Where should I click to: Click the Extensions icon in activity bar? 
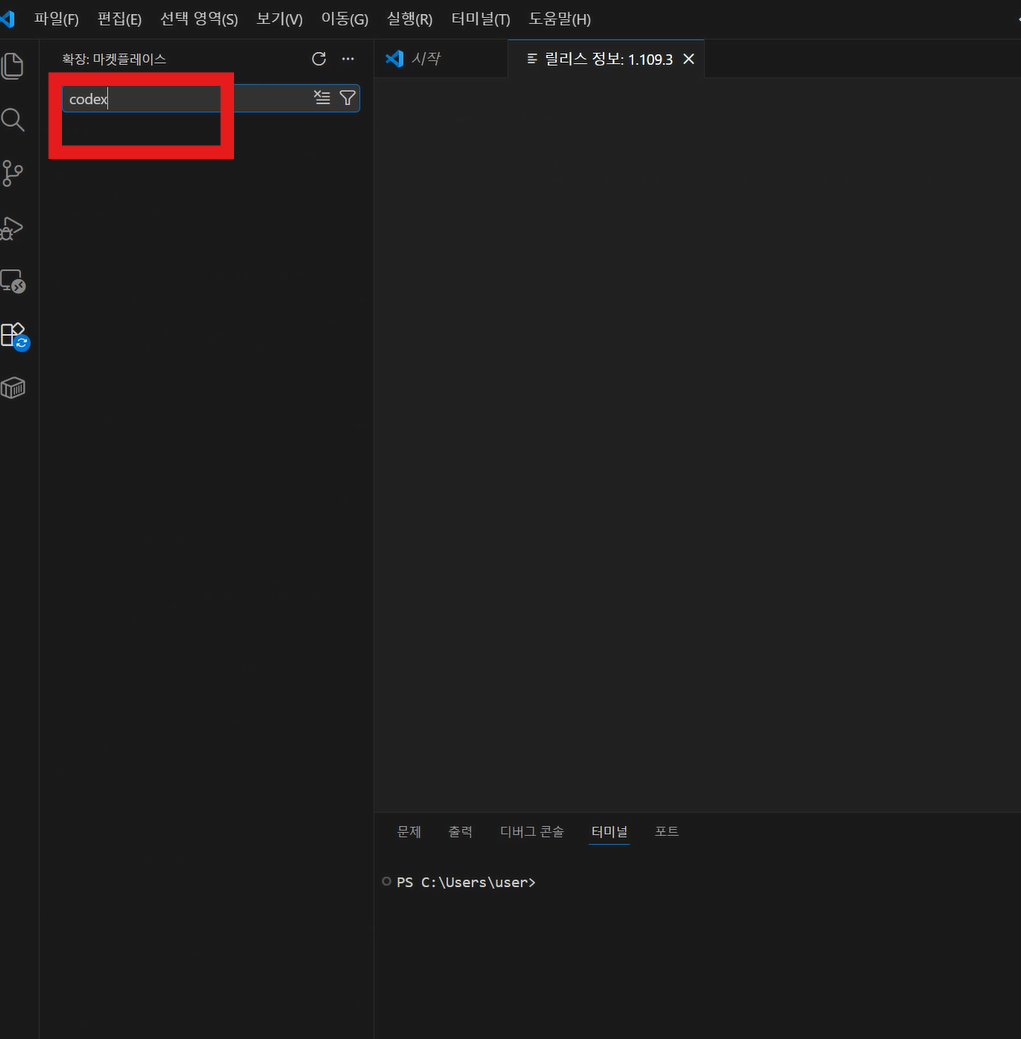pyautogui.click(x=13, y=334)
